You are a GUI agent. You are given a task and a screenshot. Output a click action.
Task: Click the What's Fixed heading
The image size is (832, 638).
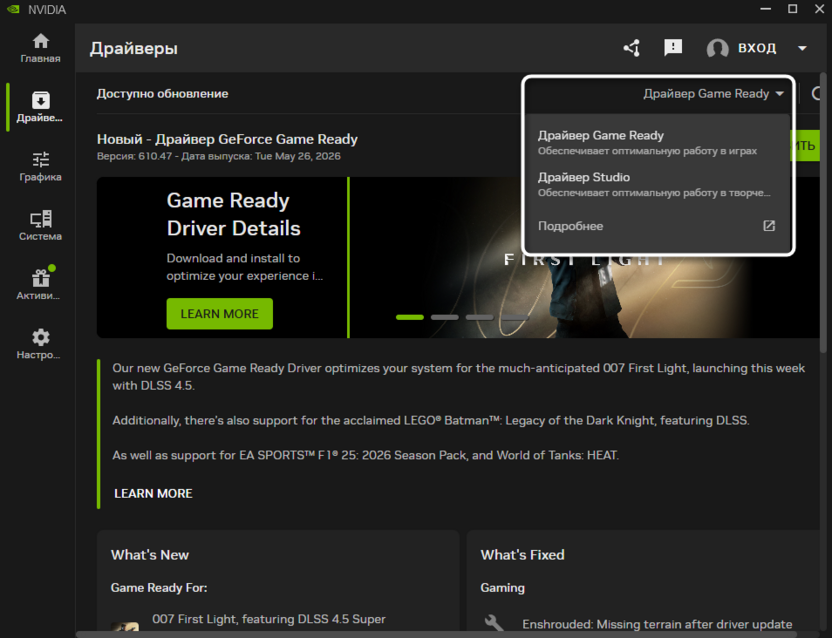click(x=523, y=555)
